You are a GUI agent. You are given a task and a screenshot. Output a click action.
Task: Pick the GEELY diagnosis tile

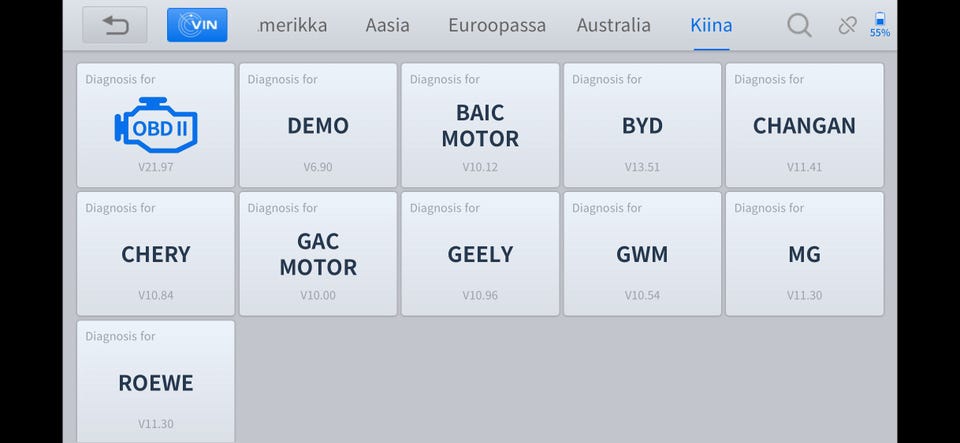(480, 254)
